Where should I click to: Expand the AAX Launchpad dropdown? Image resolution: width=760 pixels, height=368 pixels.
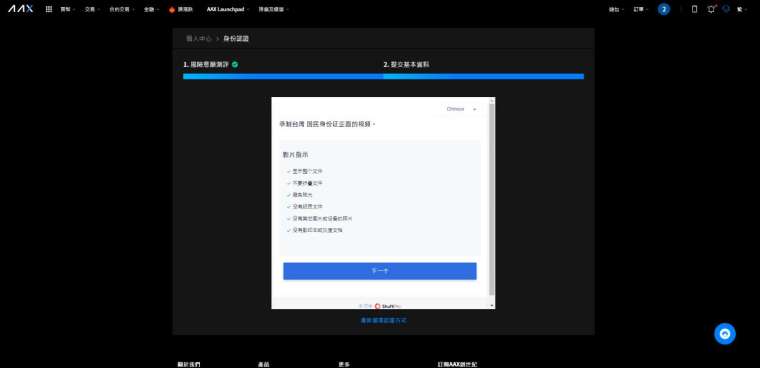(x=228, y=9)
